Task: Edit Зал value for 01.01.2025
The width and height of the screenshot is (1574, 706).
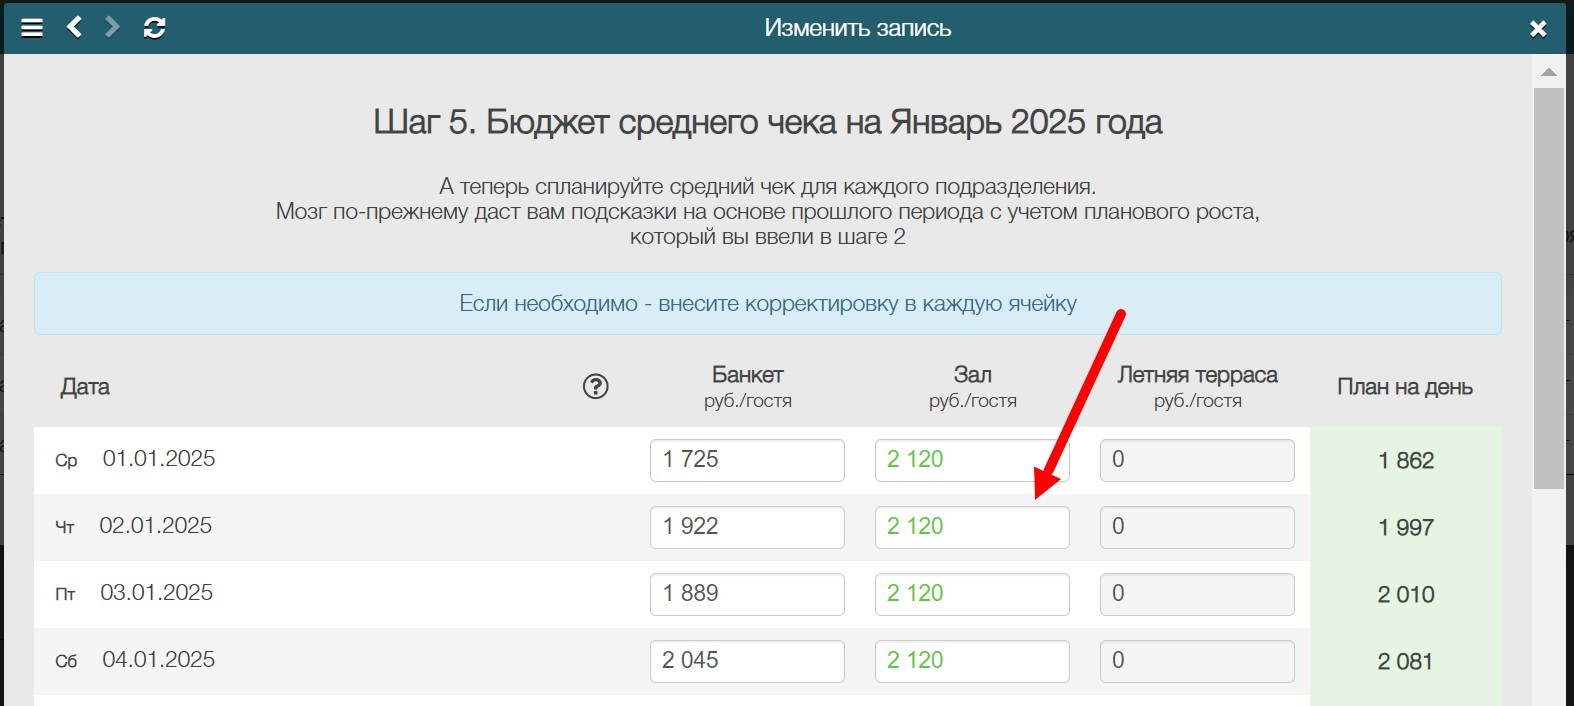Action: [x=971, y=460]
